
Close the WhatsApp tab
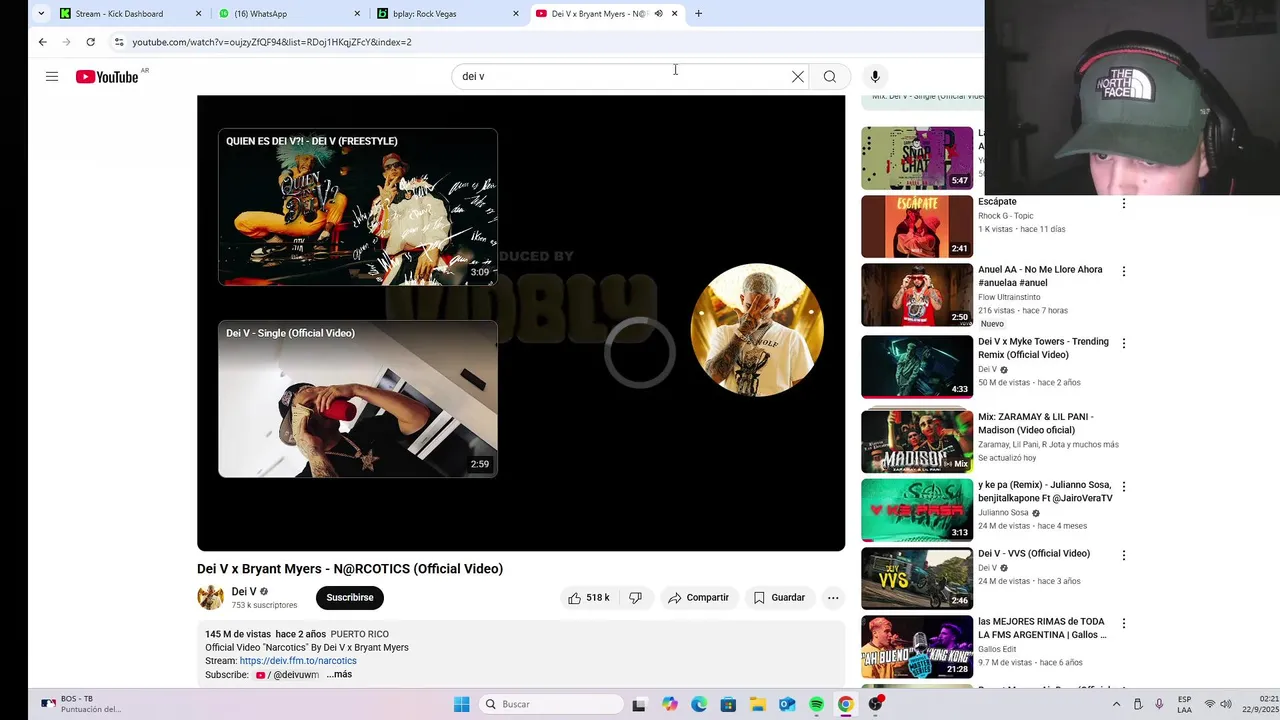pyautogui.click(x=357, y=14)
